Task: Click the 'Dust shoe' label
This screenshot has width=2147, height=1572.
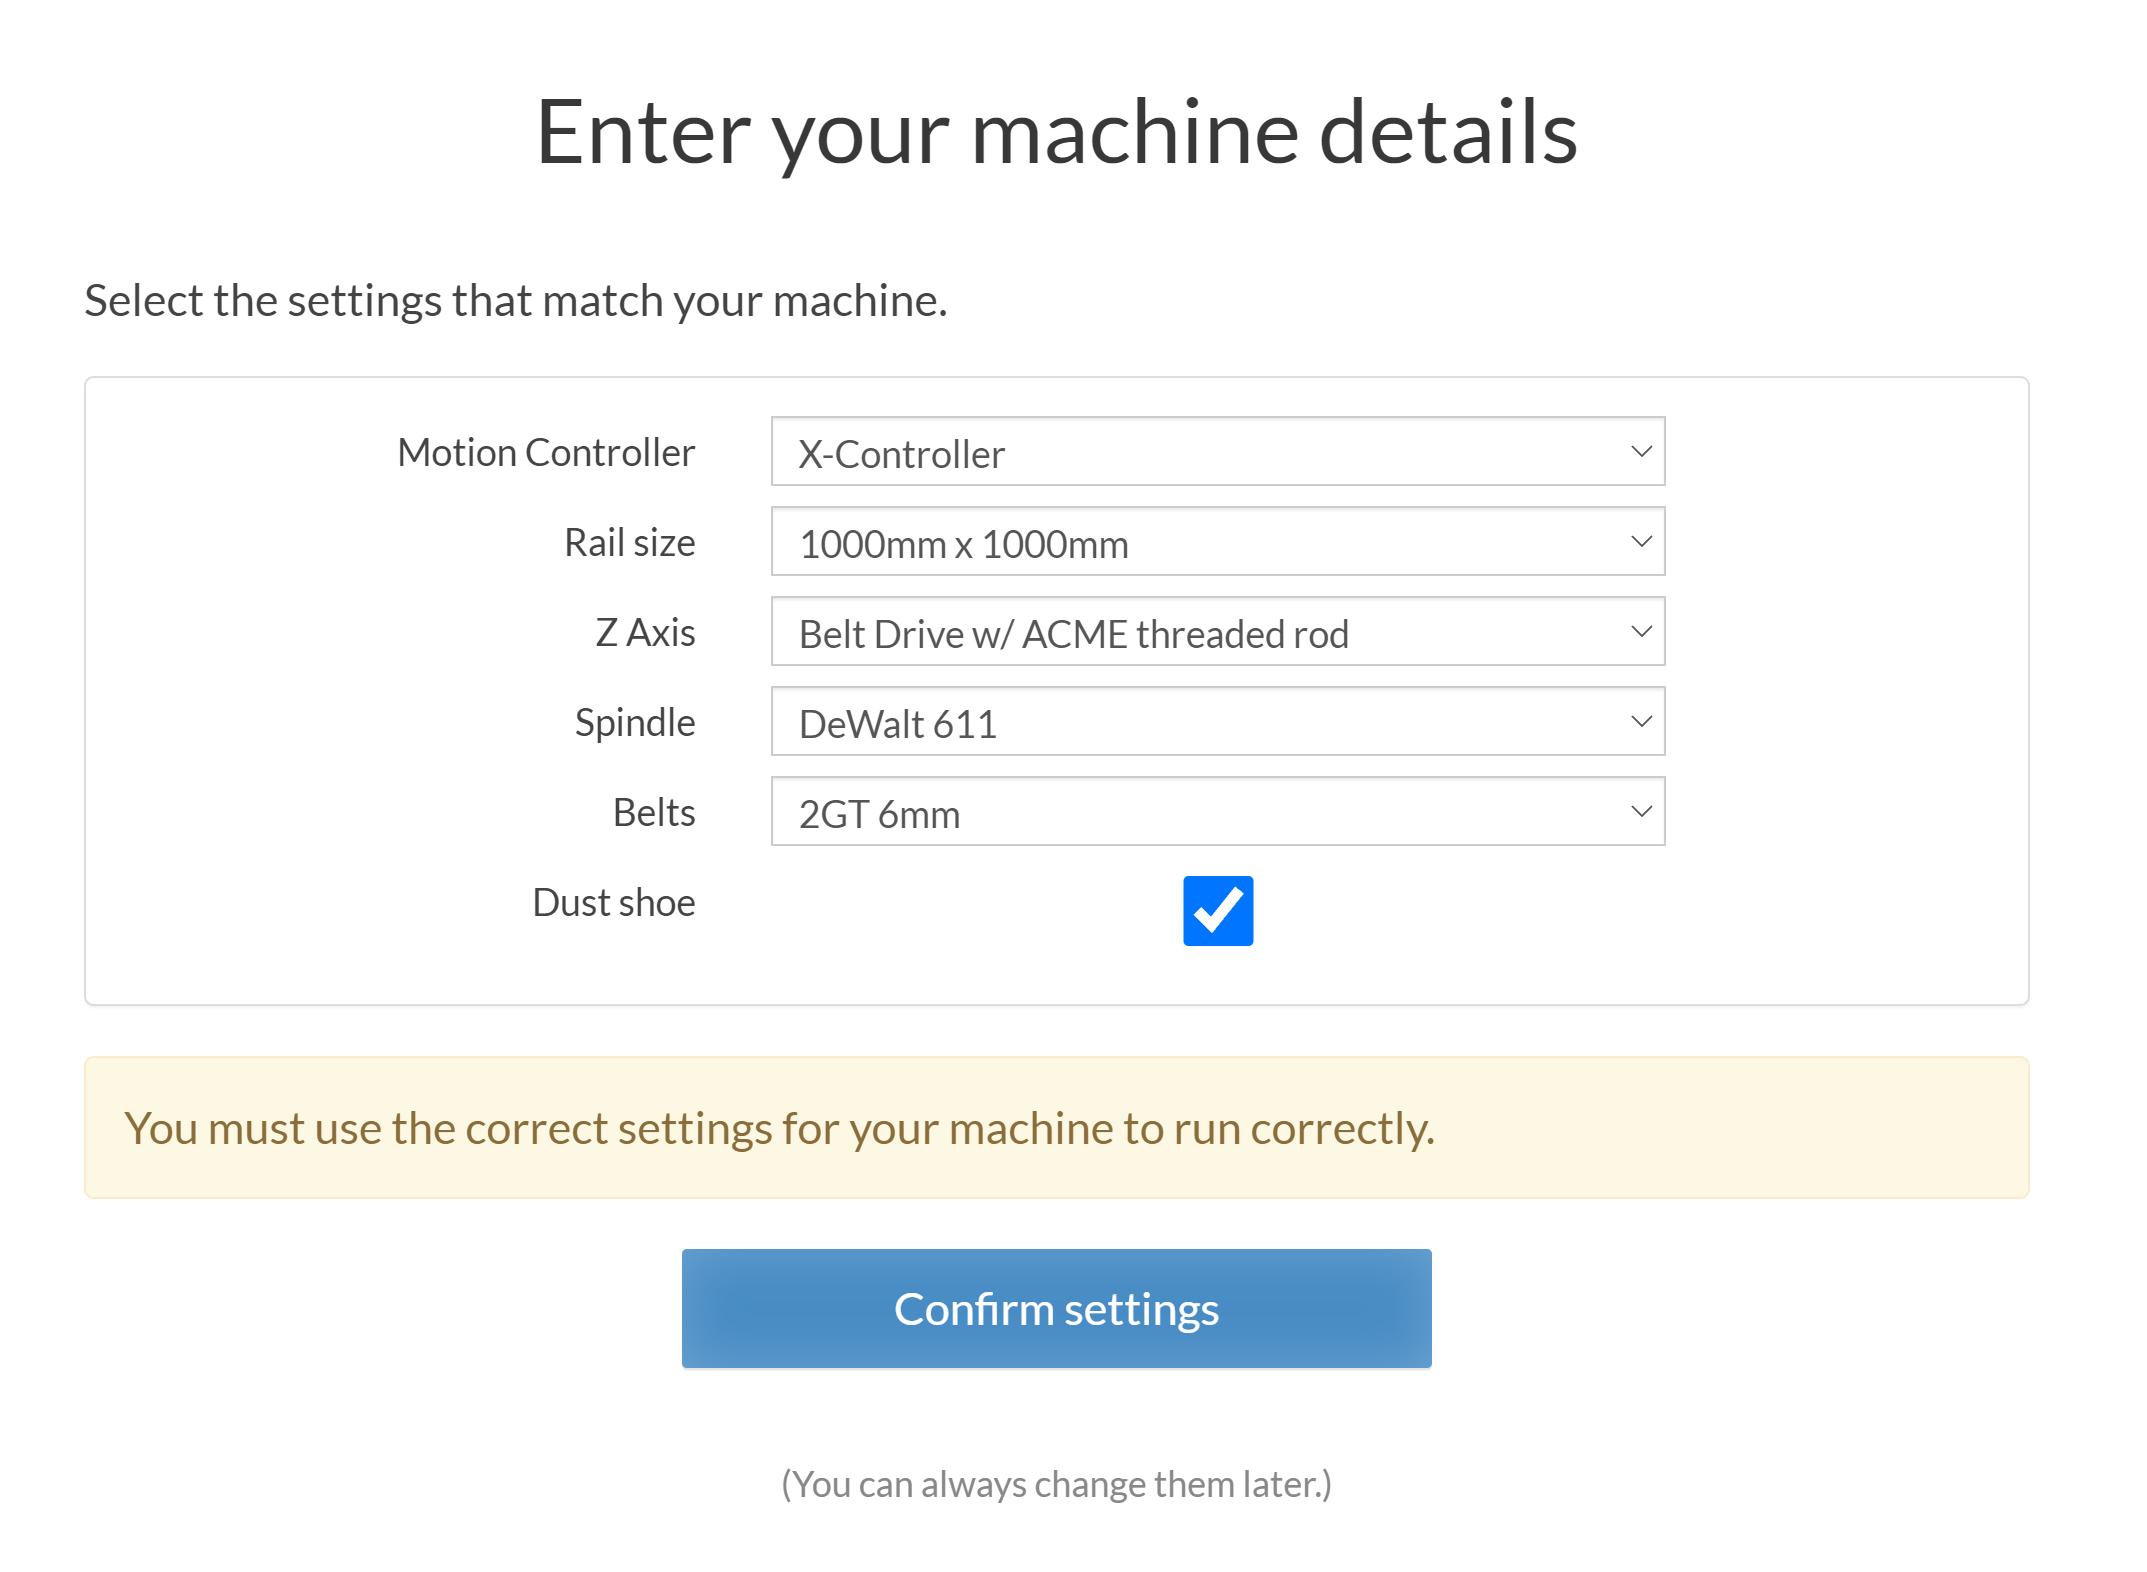Action: coord(613,903)
